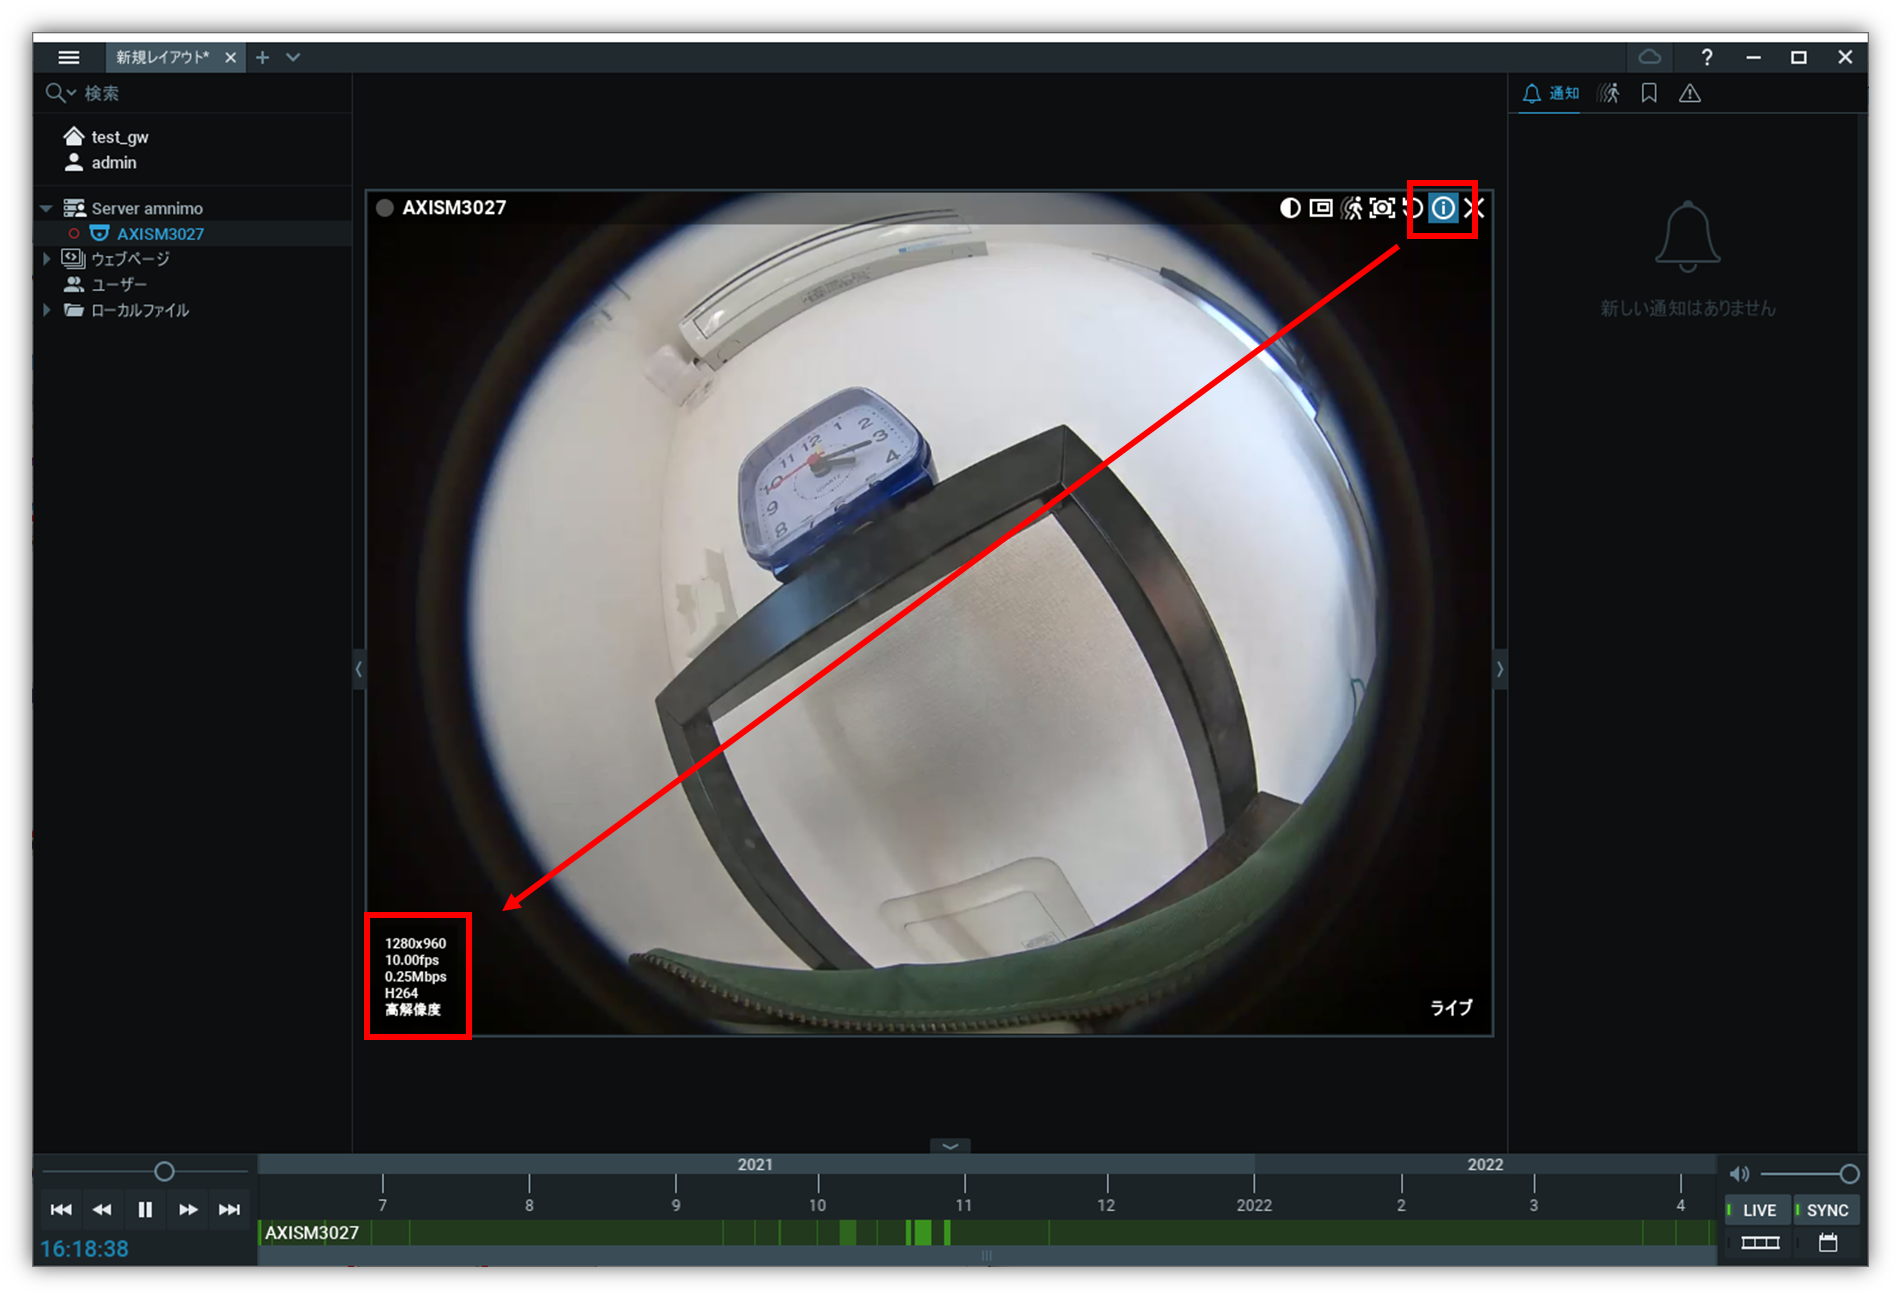The width and height of the screenshot is (1901, 1299).
Task: Collapse the timeline panel chevron
Action: pos(950,1146)
